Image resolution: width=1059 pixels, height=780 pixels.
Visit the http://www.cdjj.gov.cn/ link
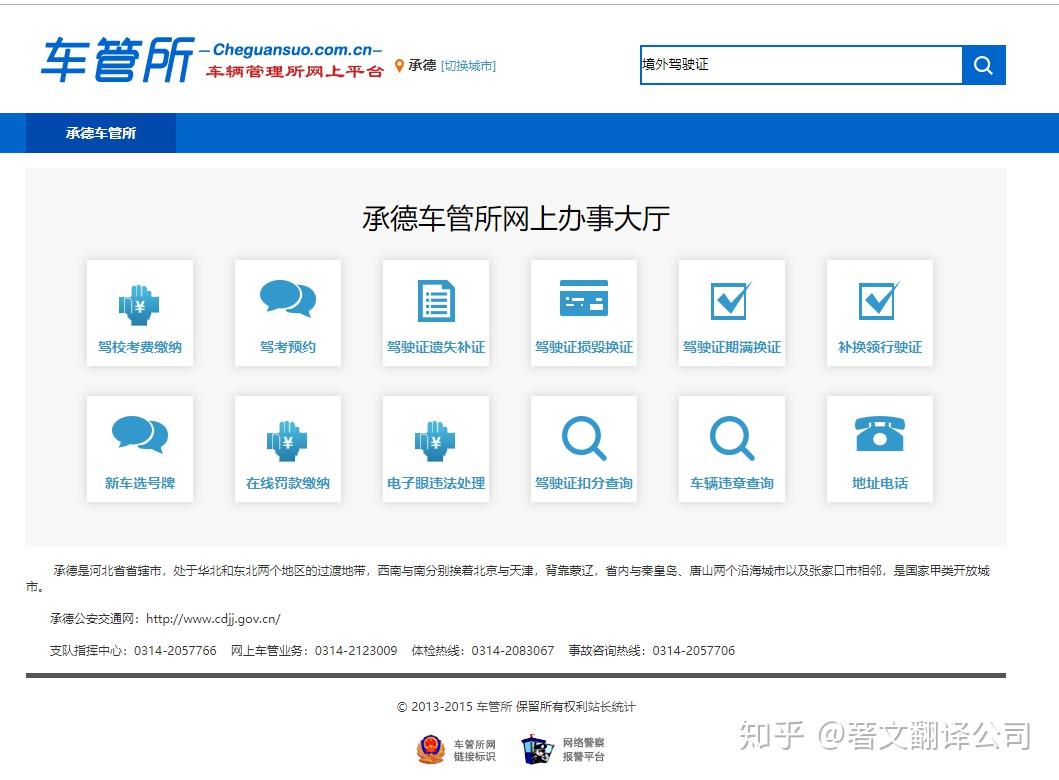tap(212, 619)
